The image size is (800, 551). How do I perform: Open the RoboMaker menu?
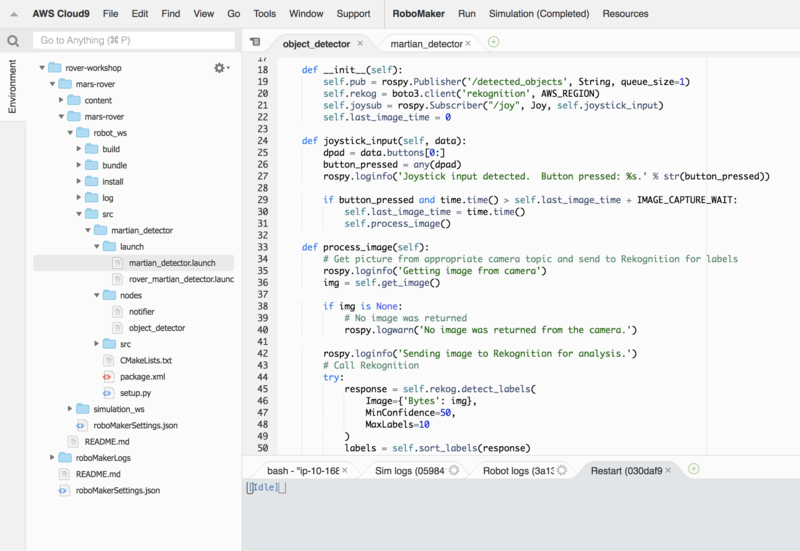[418, 14]
